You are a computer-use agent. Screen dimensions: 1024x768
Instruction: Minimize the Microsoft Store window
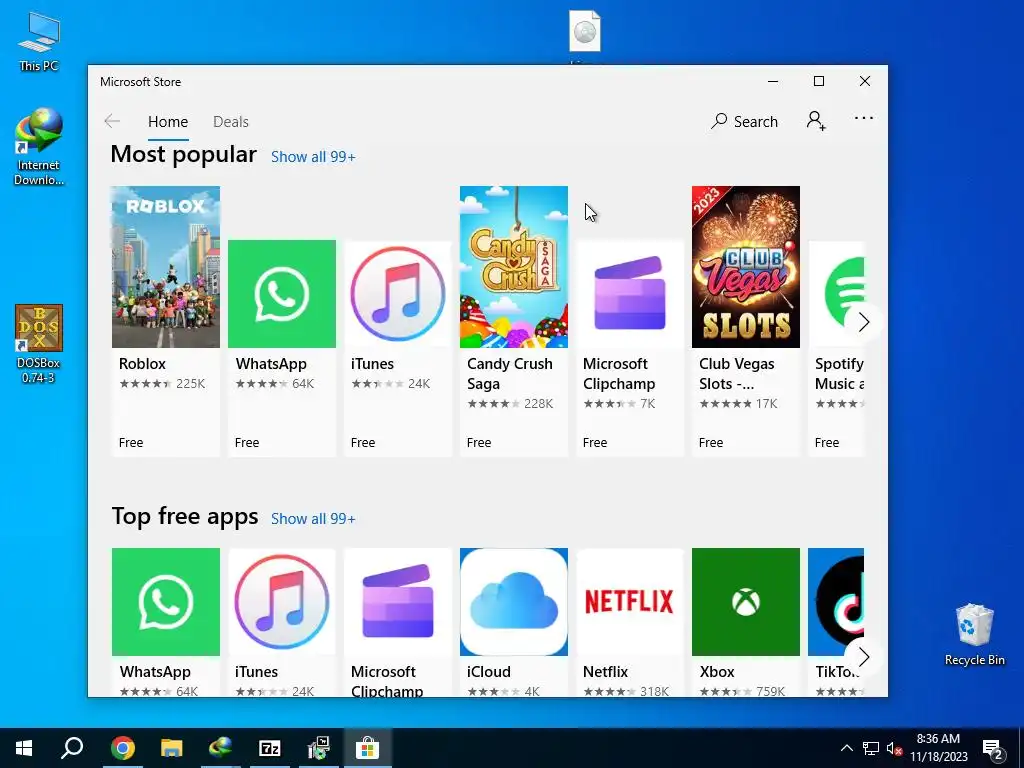(x=773, y=81)
